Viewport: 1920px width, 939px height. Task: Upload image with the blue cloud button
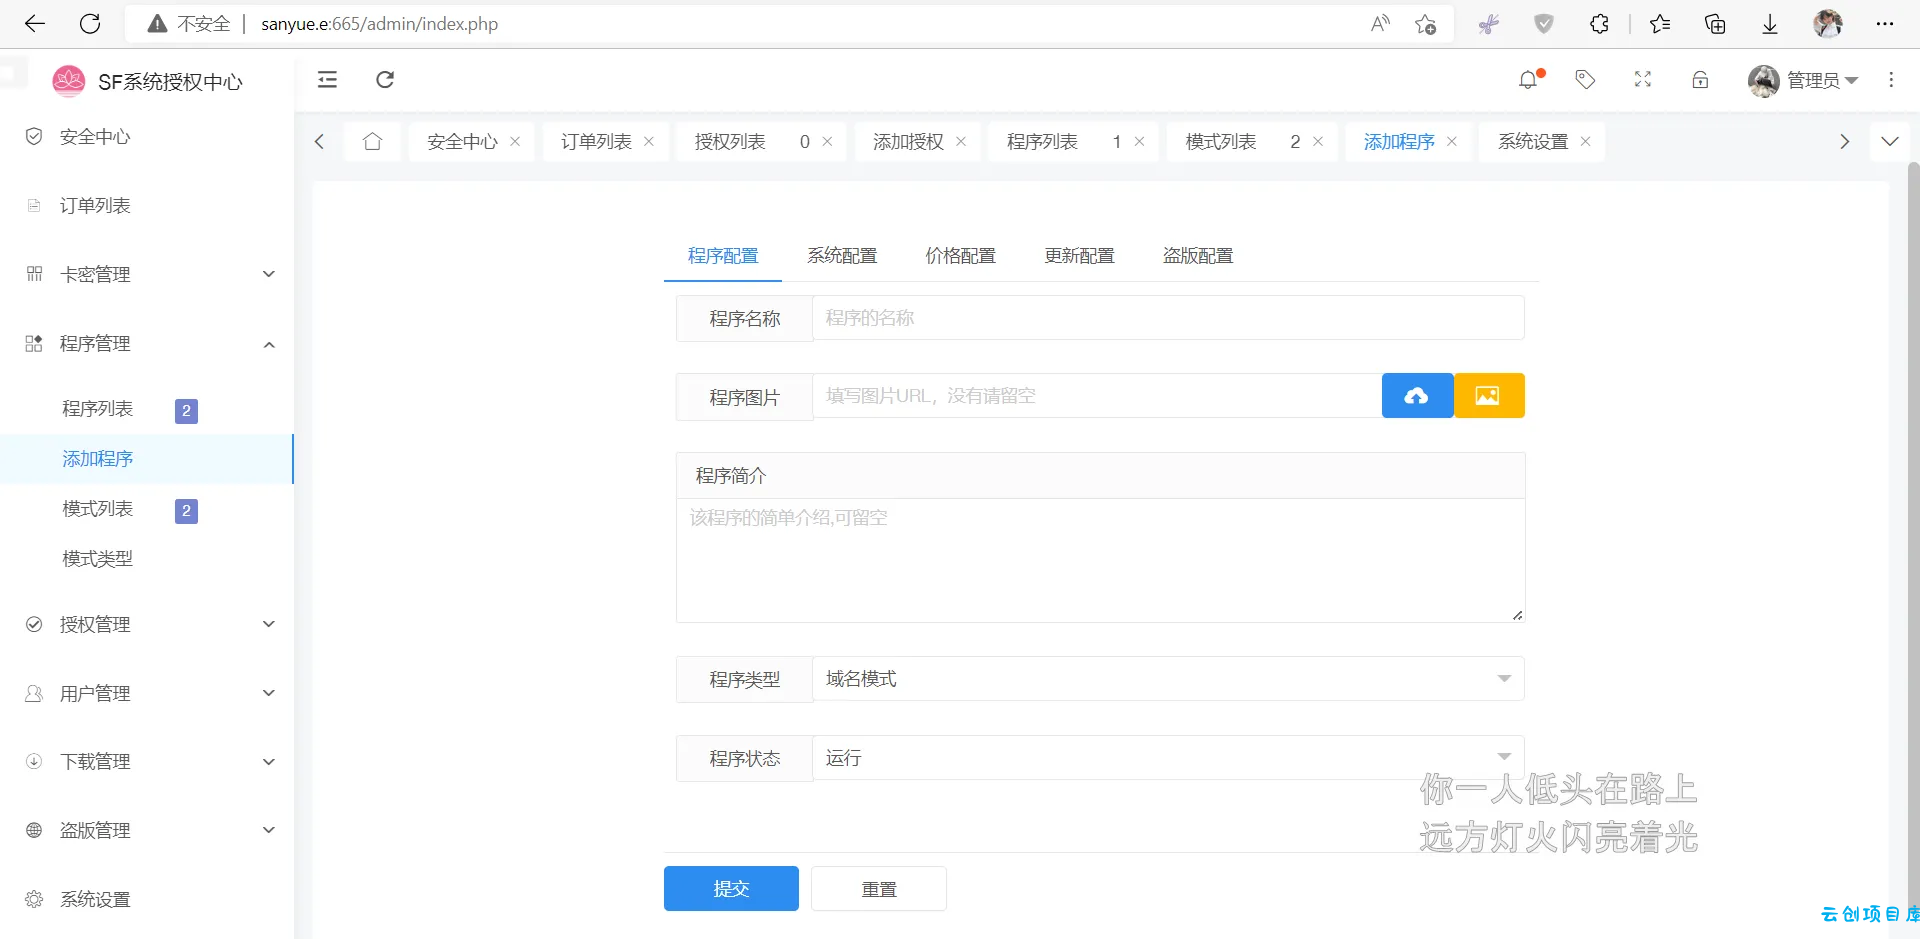1417,396
